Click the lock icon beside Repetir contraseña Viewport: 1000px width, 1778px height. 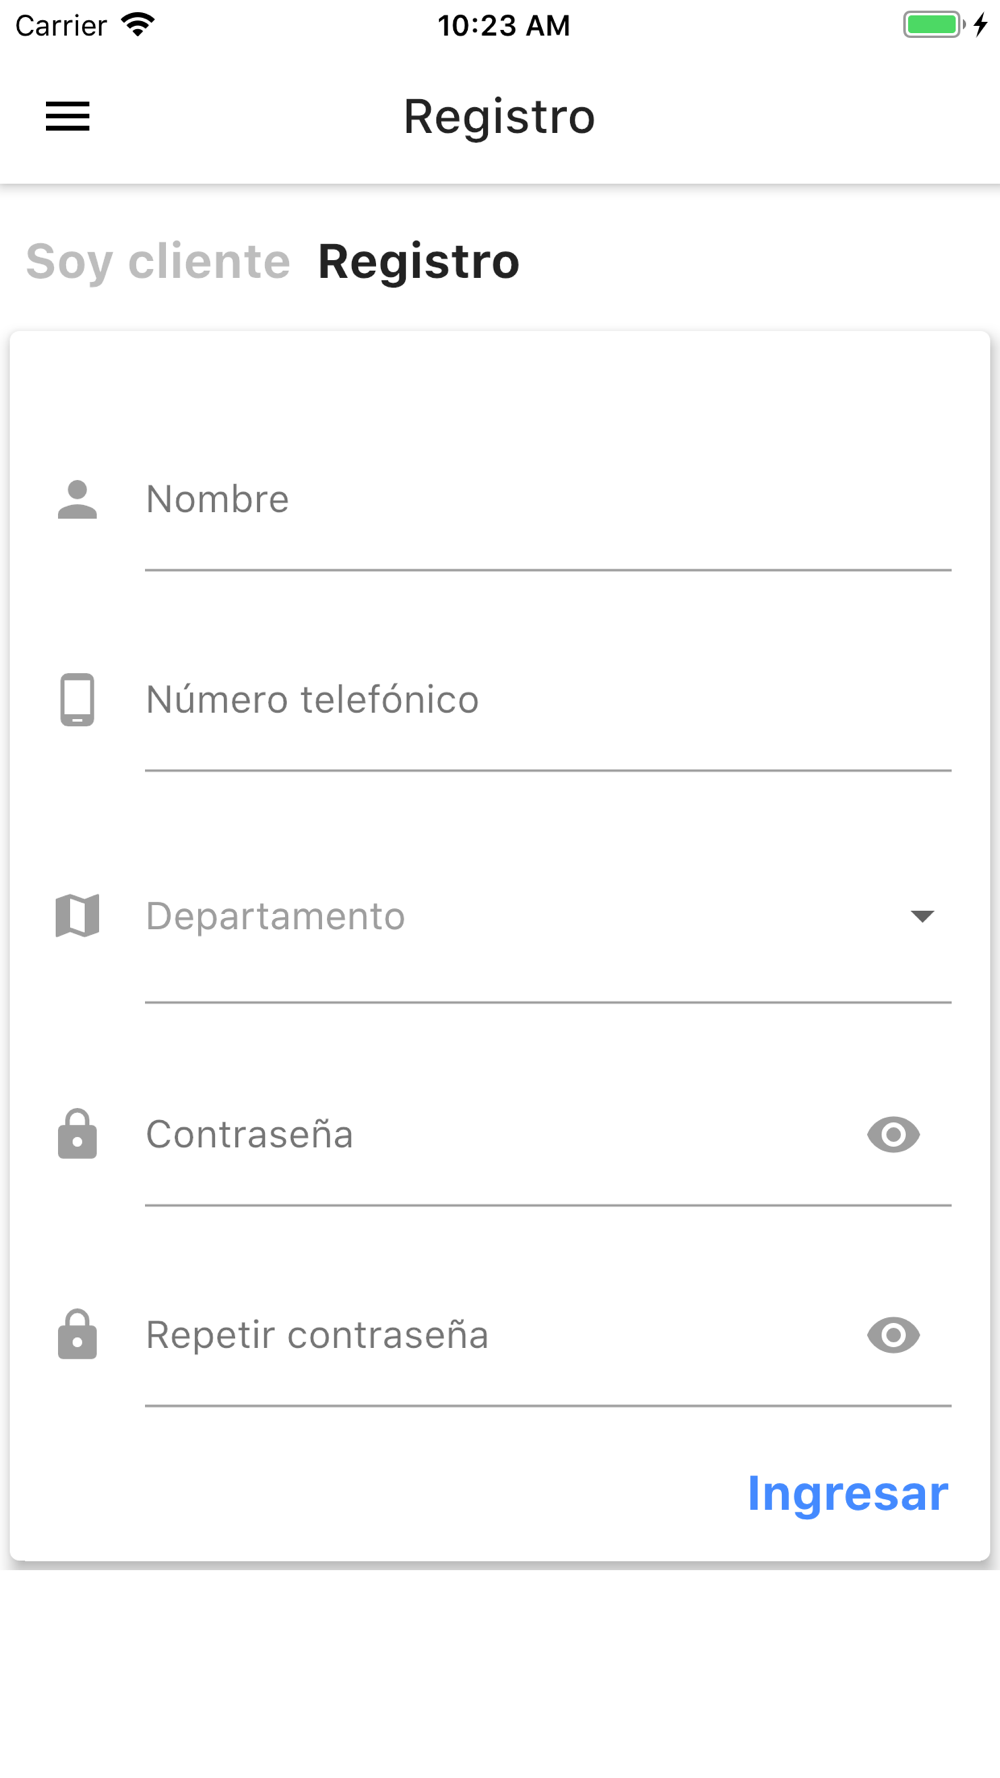(77, 1335)
